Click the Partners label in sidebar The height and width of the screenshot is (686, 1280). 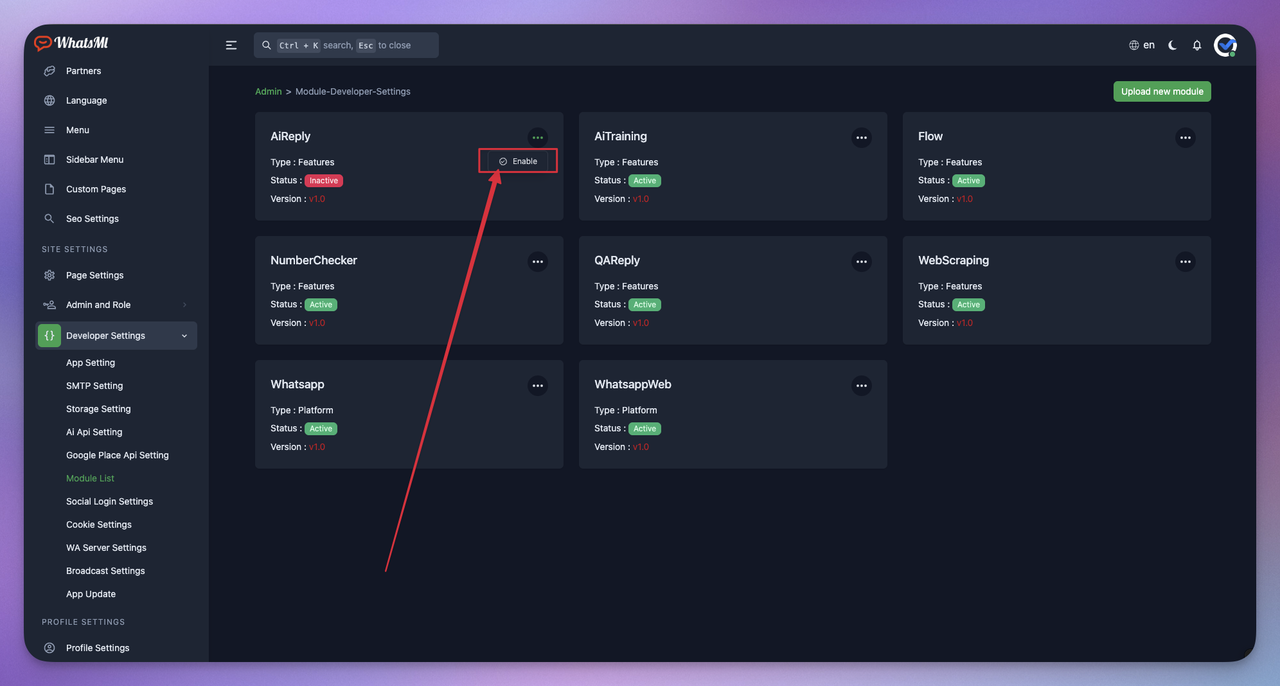(x=83, y=71)
